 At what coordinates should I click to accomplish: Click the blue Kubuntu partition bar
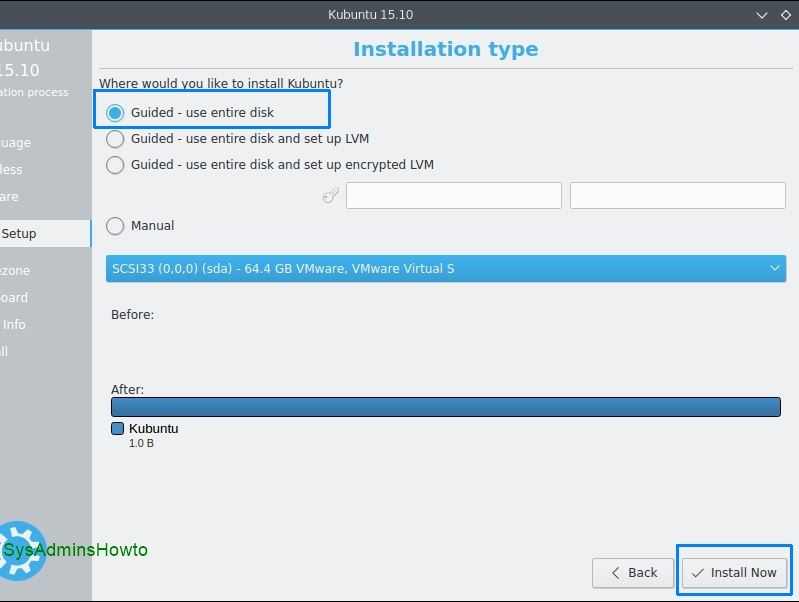445,407
